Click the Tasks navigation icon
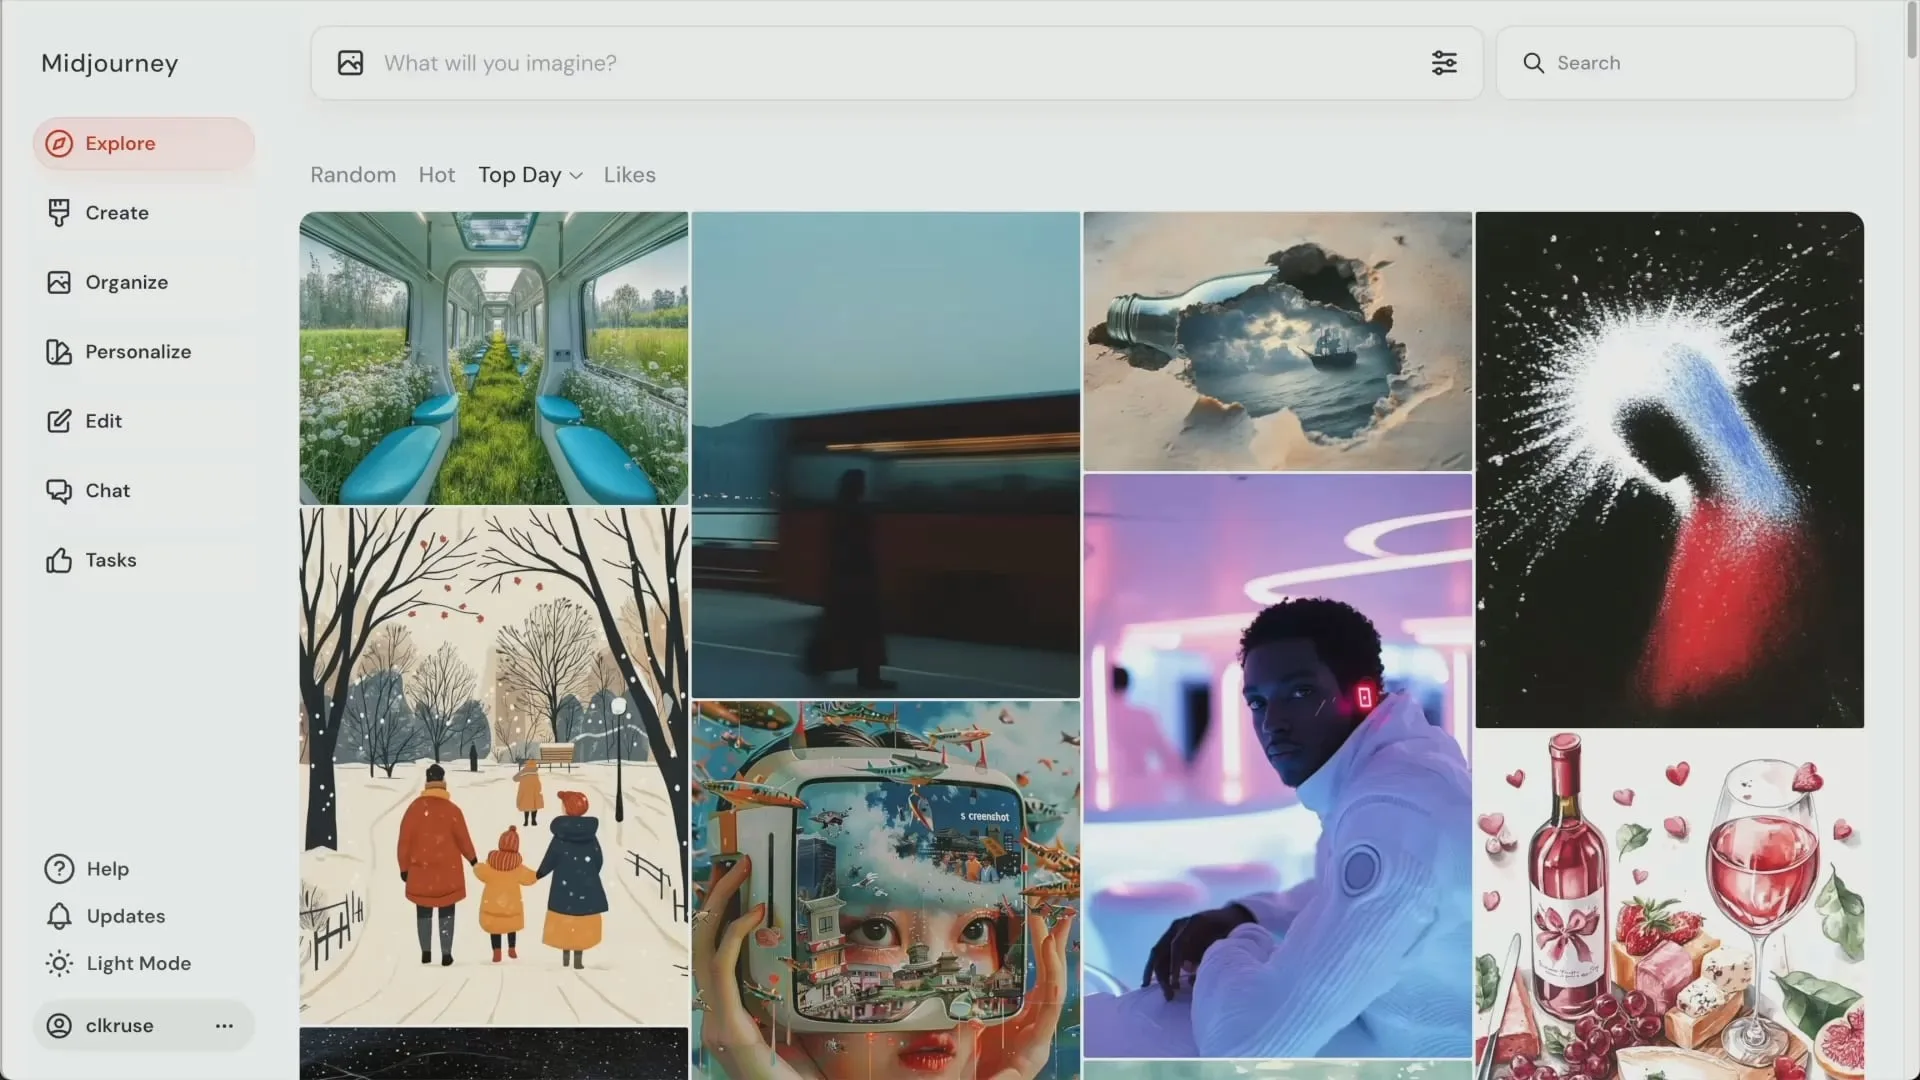1920x1080 pixels. (x=58, y=560)
